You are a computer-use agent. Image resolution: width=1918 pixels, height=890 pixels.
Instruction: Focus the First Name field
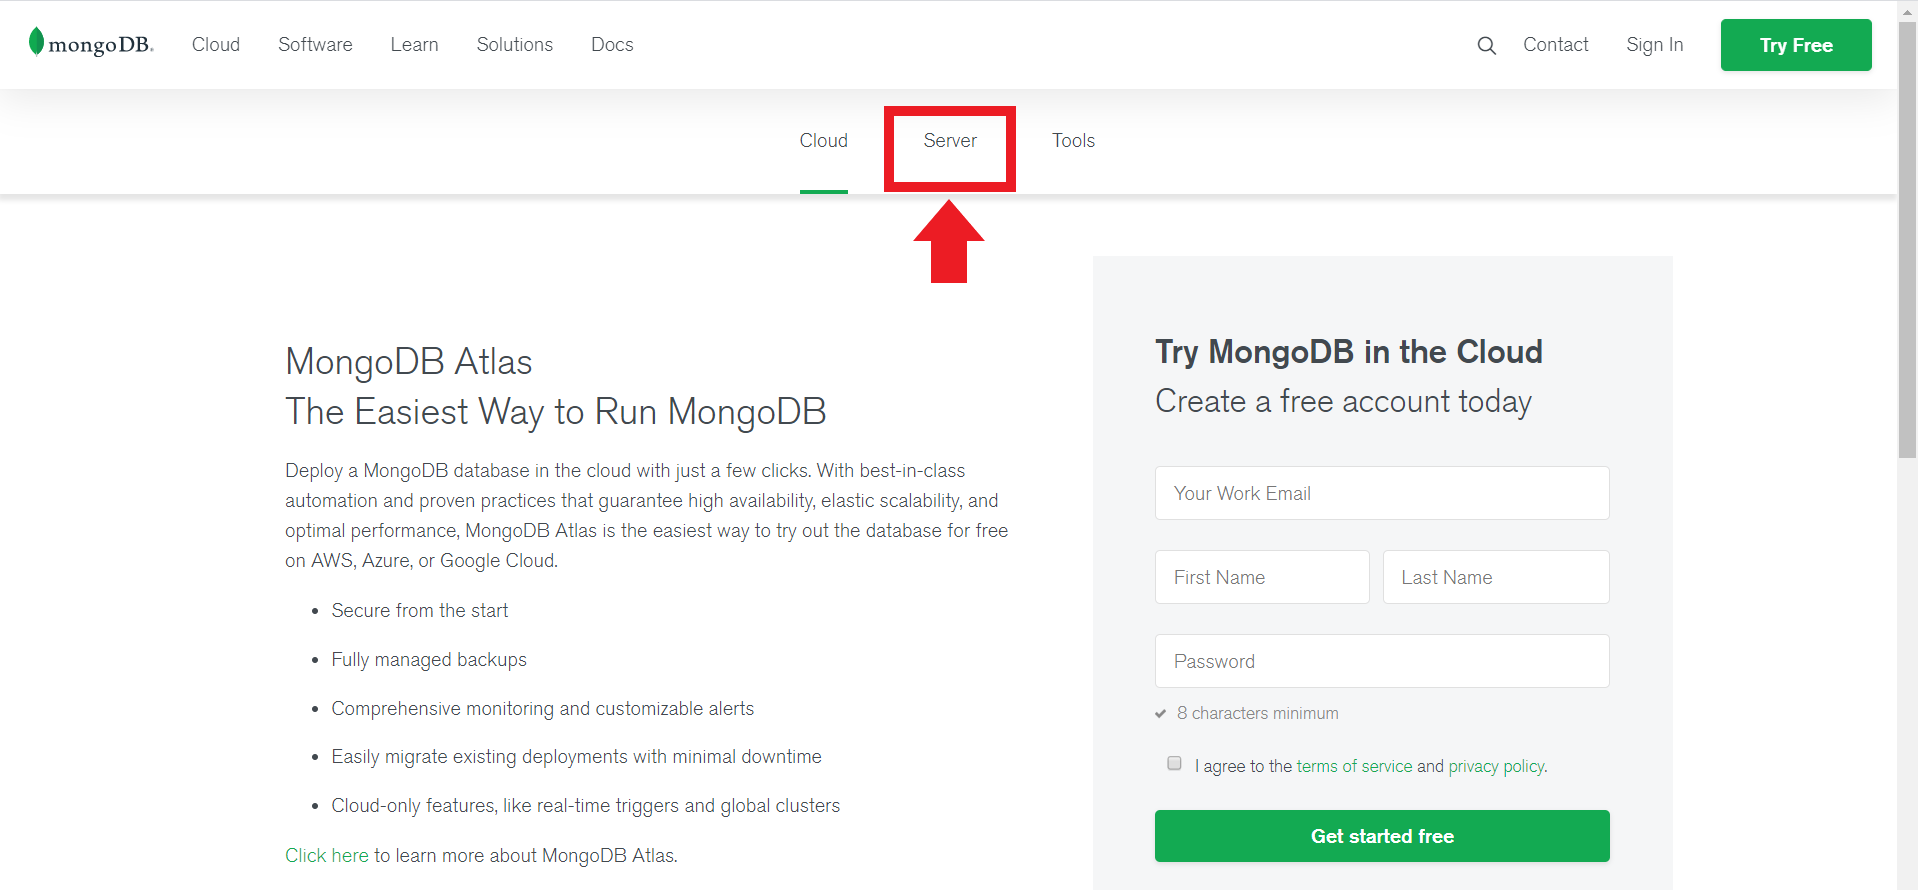coord(1262,577)
